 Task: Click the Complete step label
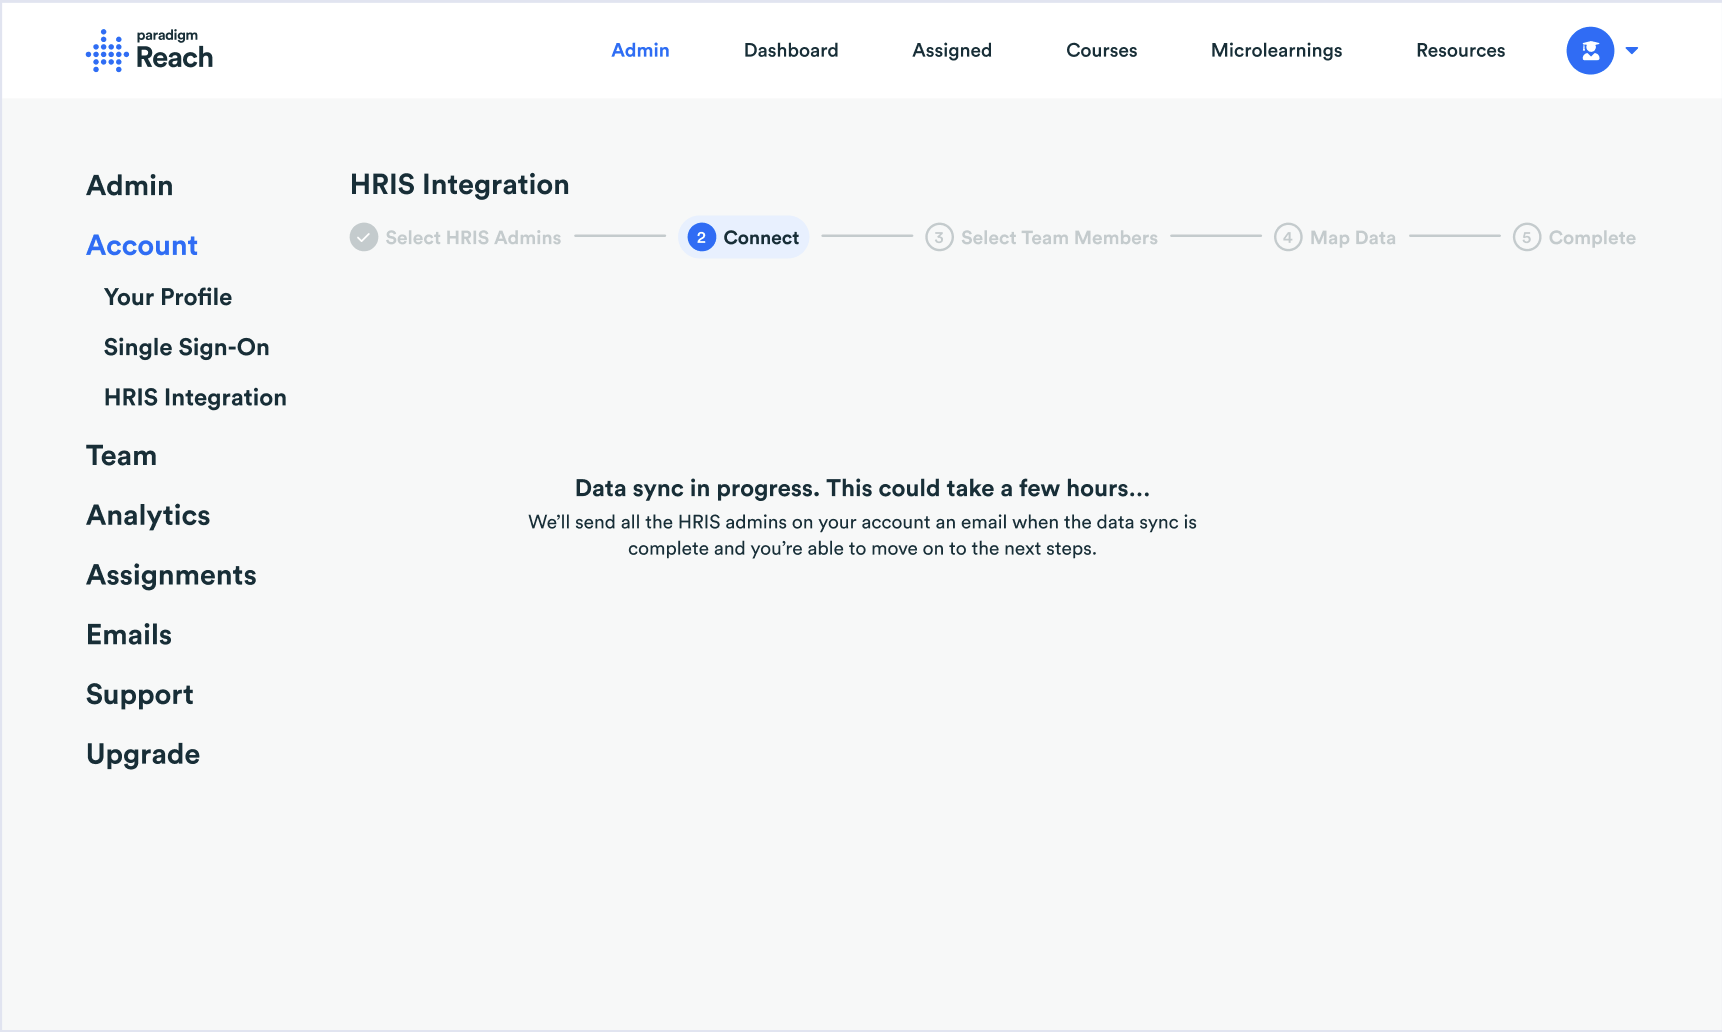click(x=1592, y=238)
